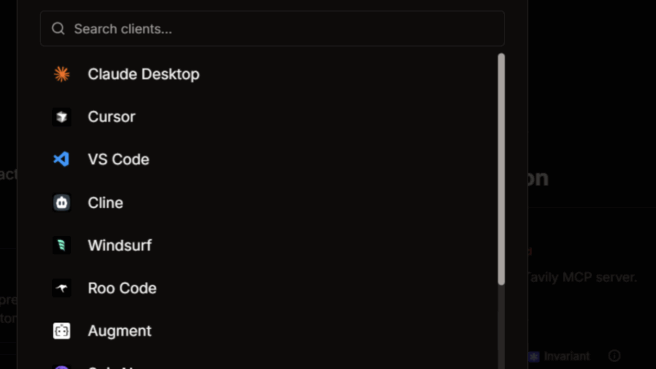Screen dimensions: 656x369
Task: Click the blue VS Code logo icon
Action: (x=62, y=159)
